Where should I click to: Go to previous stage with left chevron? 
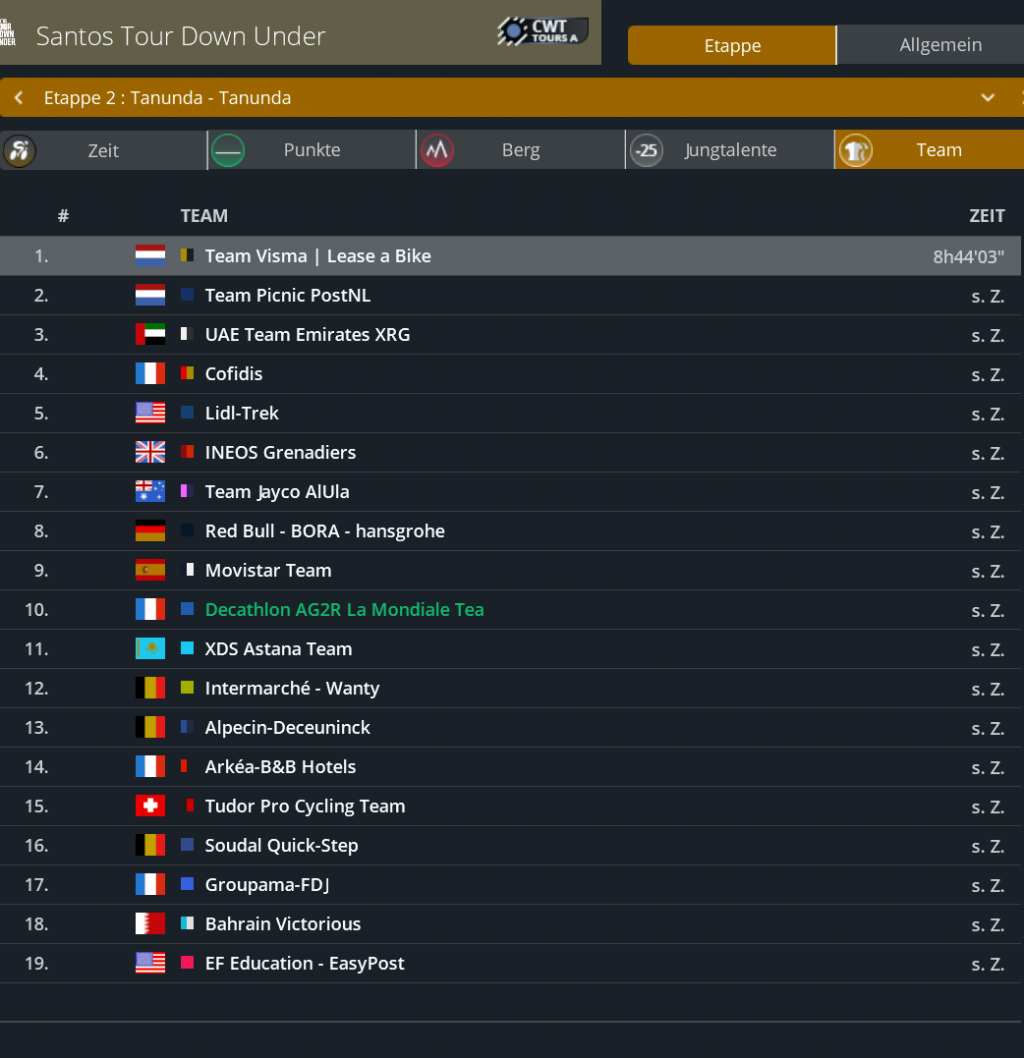pyautogui.click(x=19, y=98)
